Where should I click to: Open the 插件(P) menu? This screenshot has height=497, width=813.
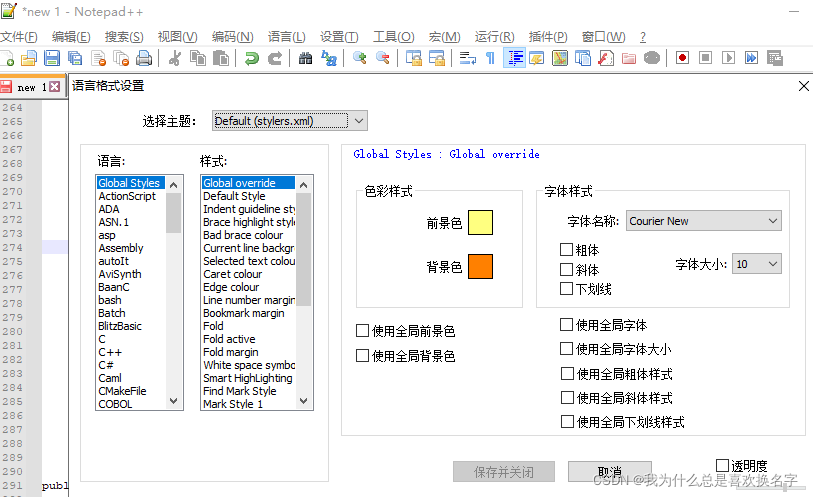tap(548, 37)
